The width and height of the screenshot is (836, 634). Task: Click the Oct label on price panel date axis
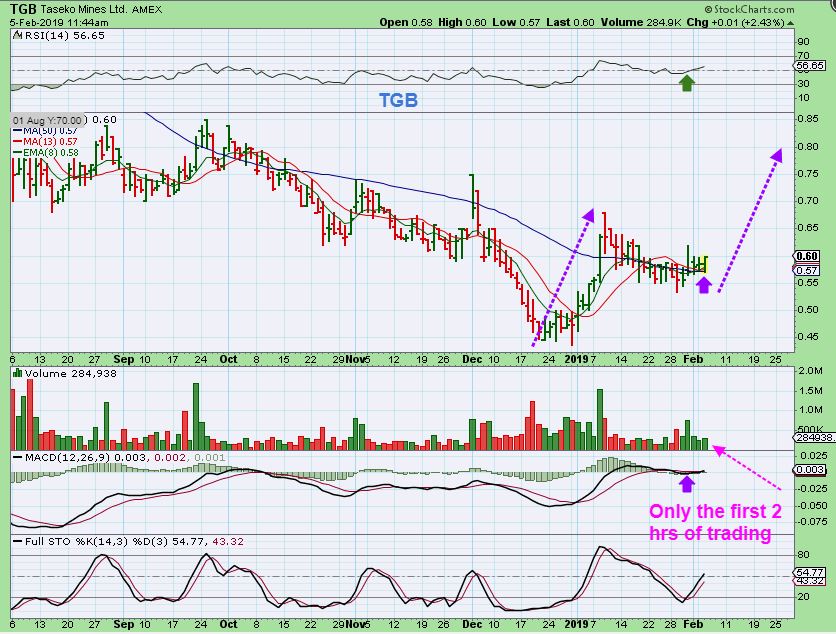point(228,359)
